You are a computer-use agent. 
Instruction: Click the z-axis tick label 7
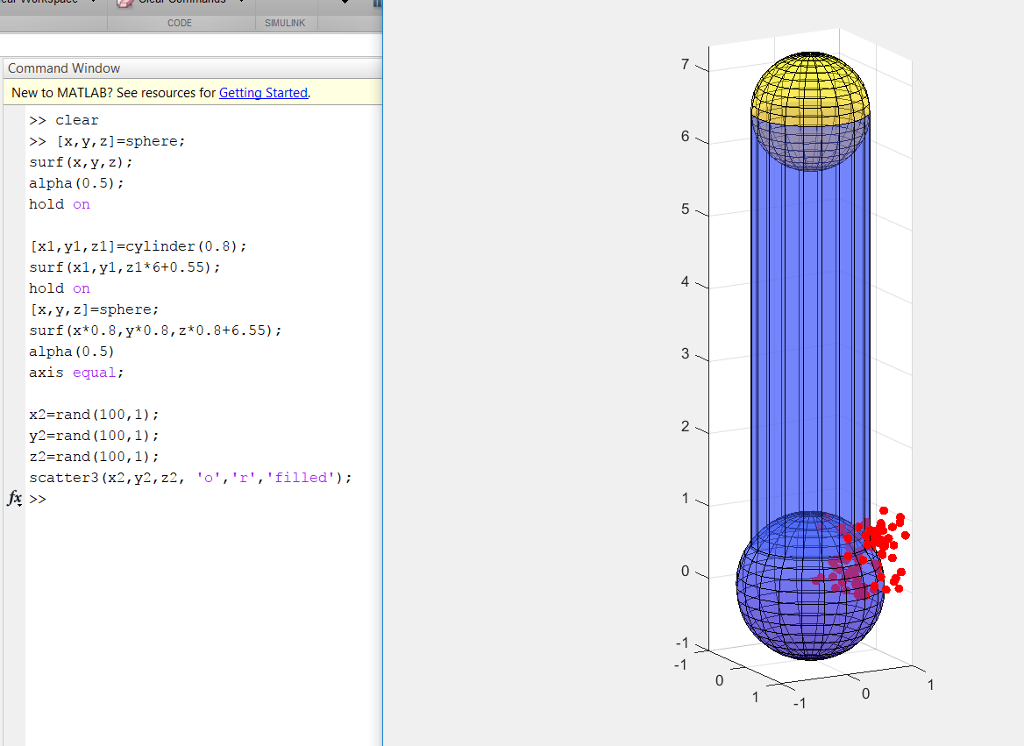684,64
